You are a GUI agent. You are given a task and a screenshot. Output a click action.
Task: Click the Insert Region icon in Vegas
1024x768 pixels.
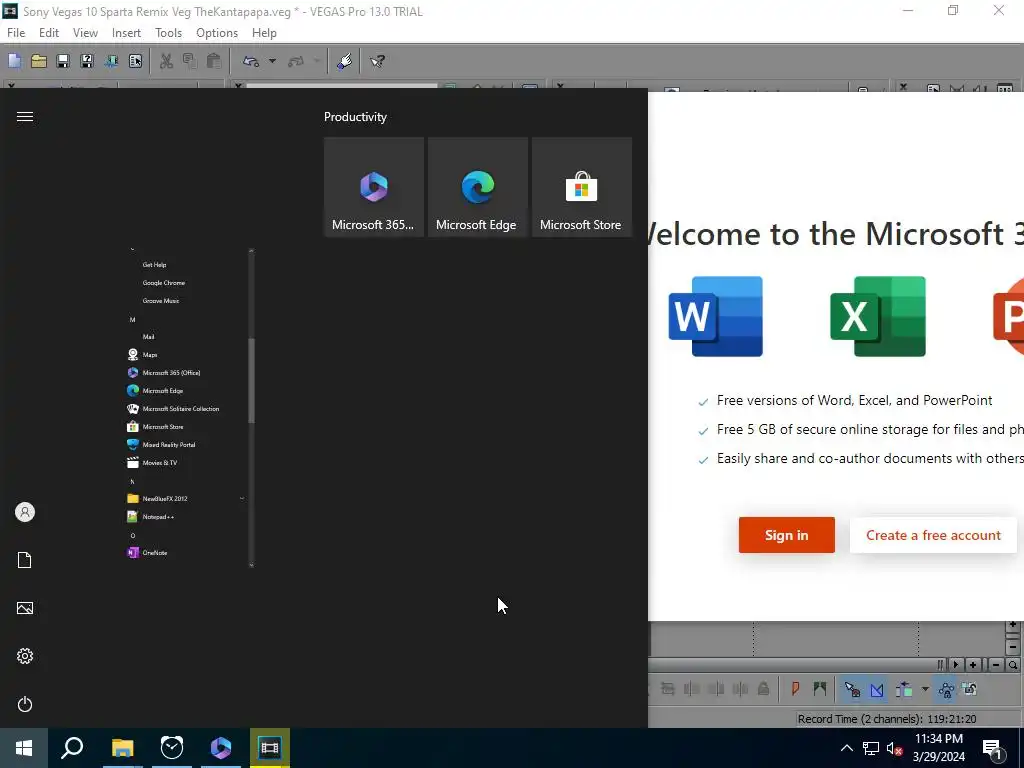(x=819, y=689)
